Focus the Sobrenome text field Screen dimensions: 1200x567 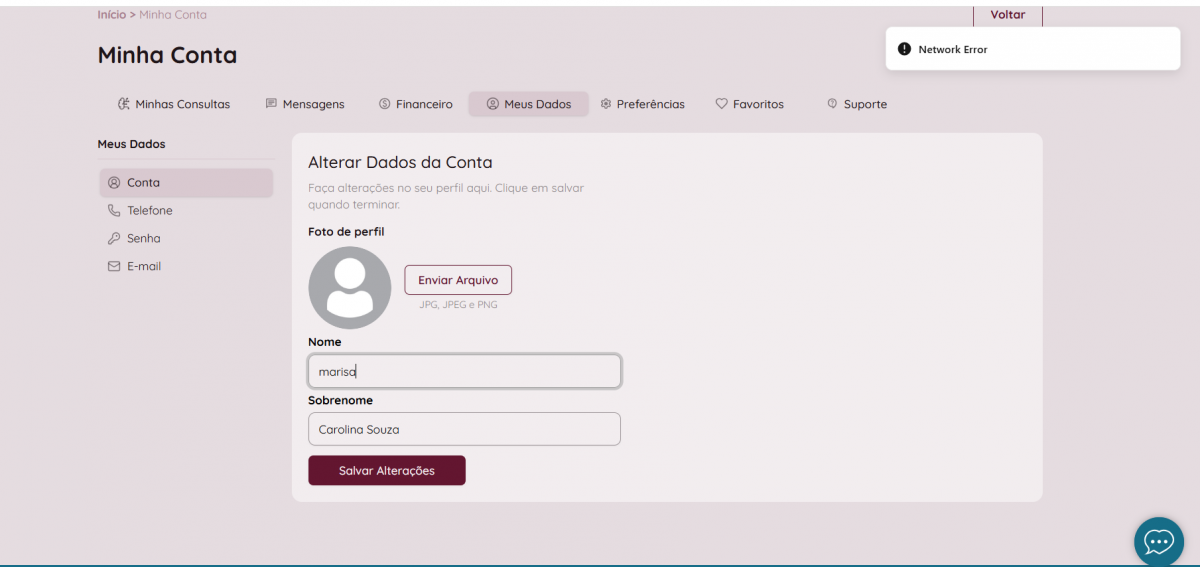464,430
